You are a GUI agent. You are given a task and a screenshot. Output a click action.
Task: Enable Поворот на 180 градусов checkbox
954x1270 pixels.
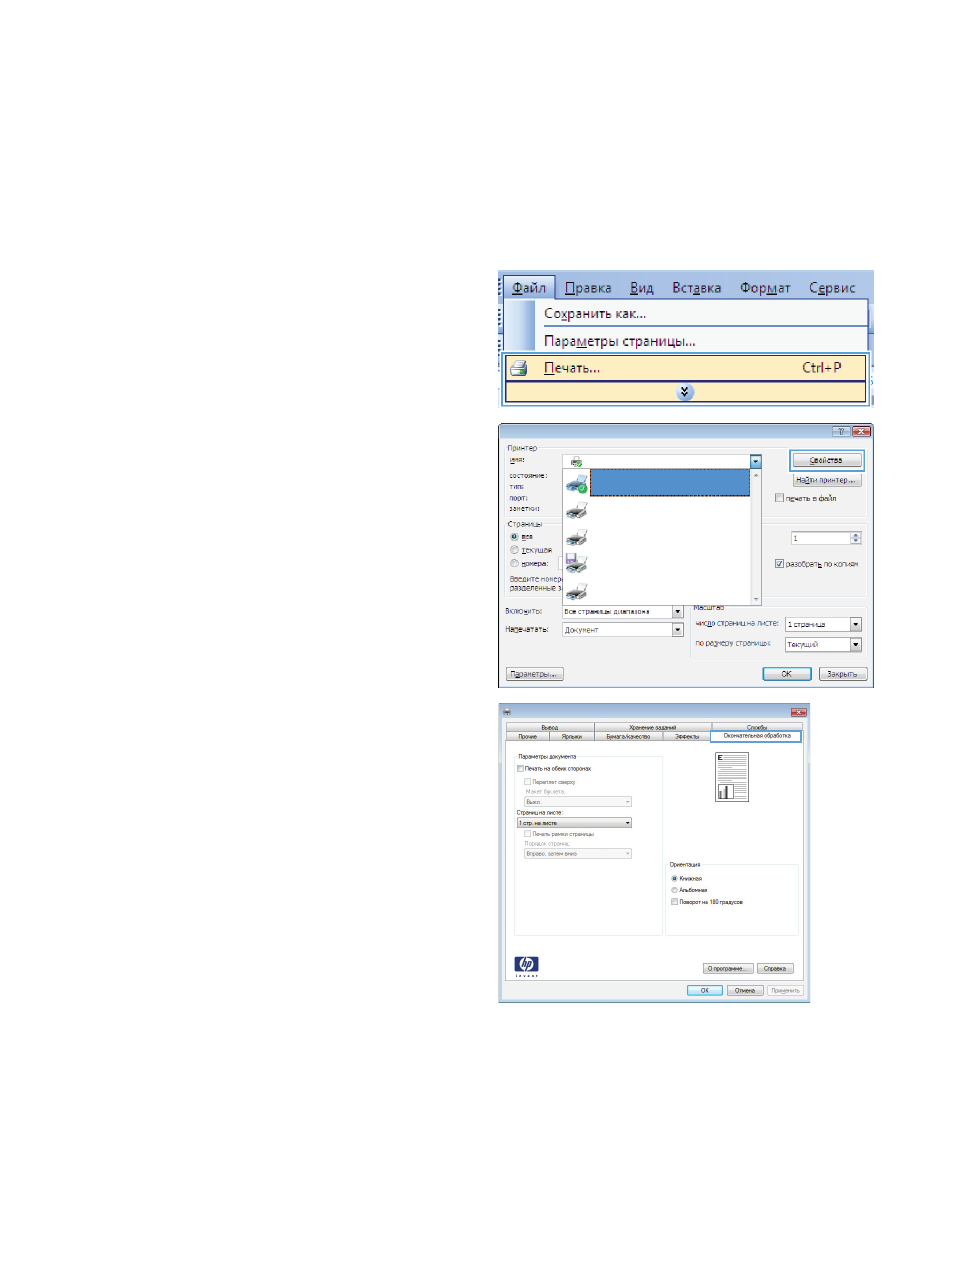pyautogui.click(x=674, y=902)
